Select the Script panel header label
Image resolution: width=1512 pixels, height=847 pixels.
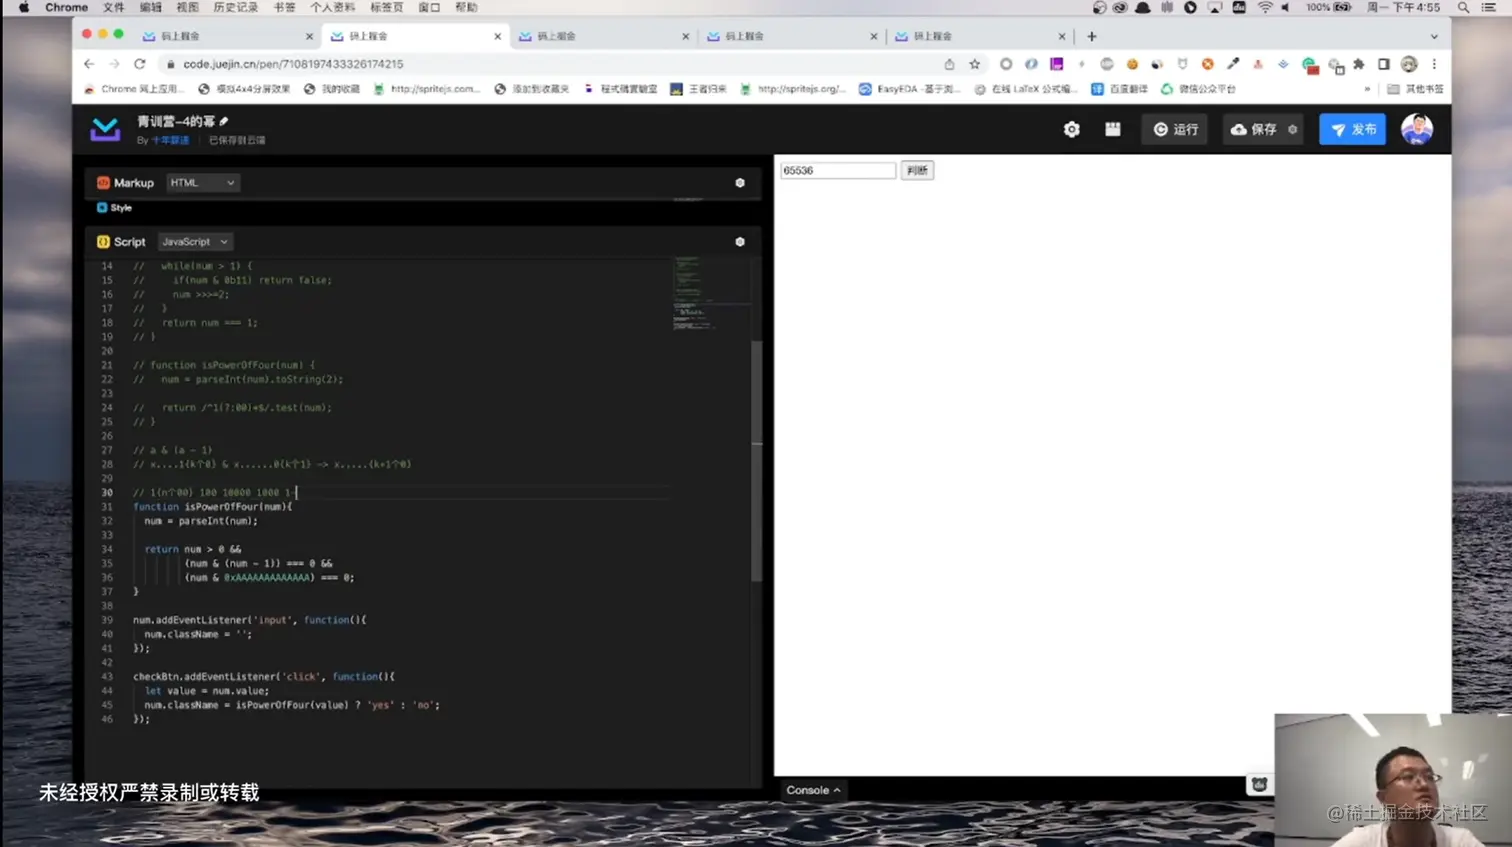[121, 242]
